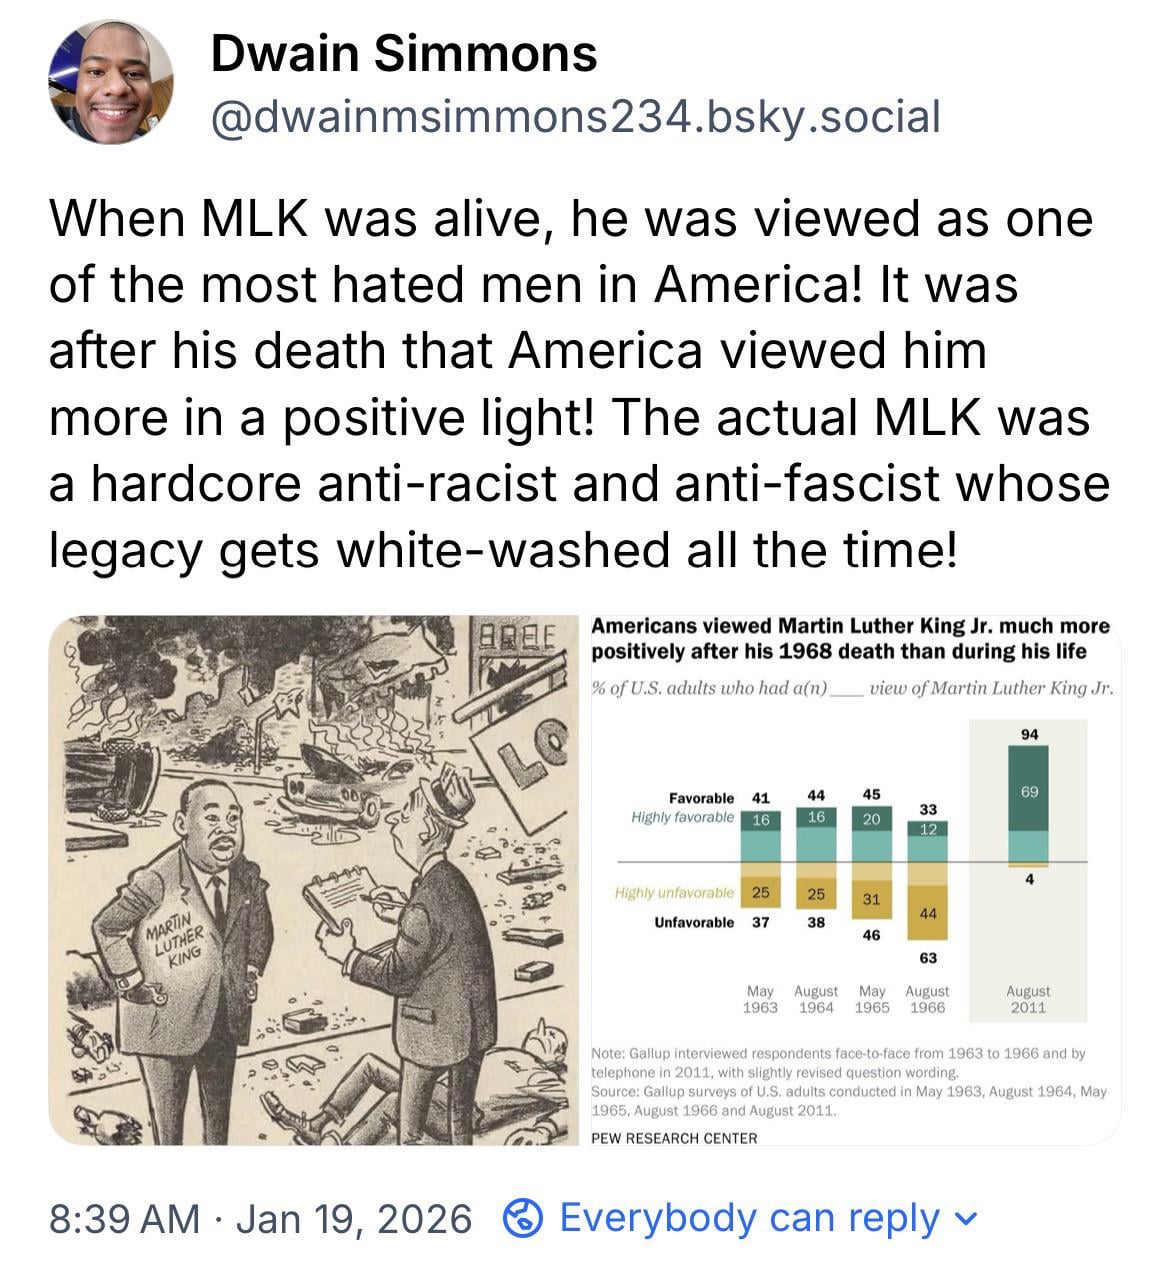Click the August 1966 chart bar
Image resolution: width=1170 pixels, height=1266 pixels.
click(927, 880)
